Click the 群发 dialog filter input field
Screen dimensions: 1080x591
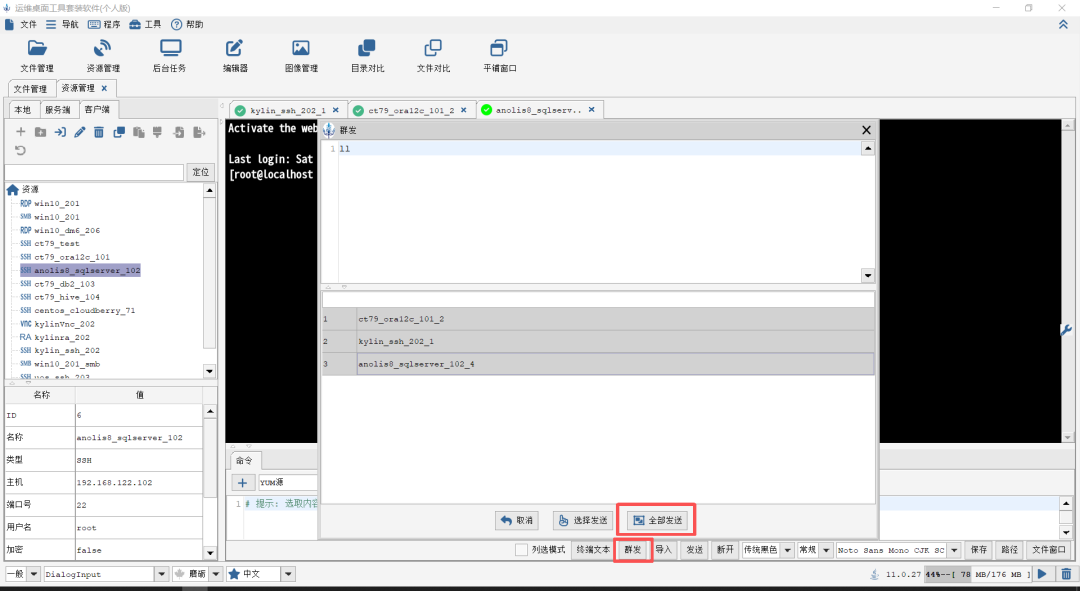pos(598,300)
